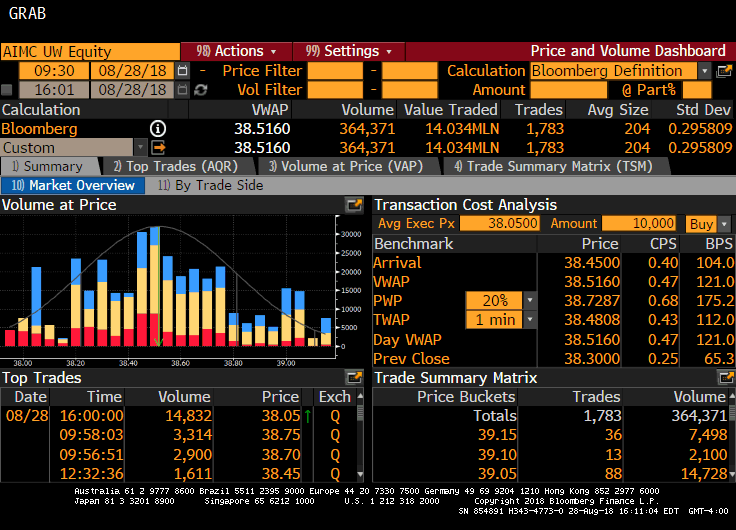Open the Calculation Bloomberg Definition dropdown

704,71
